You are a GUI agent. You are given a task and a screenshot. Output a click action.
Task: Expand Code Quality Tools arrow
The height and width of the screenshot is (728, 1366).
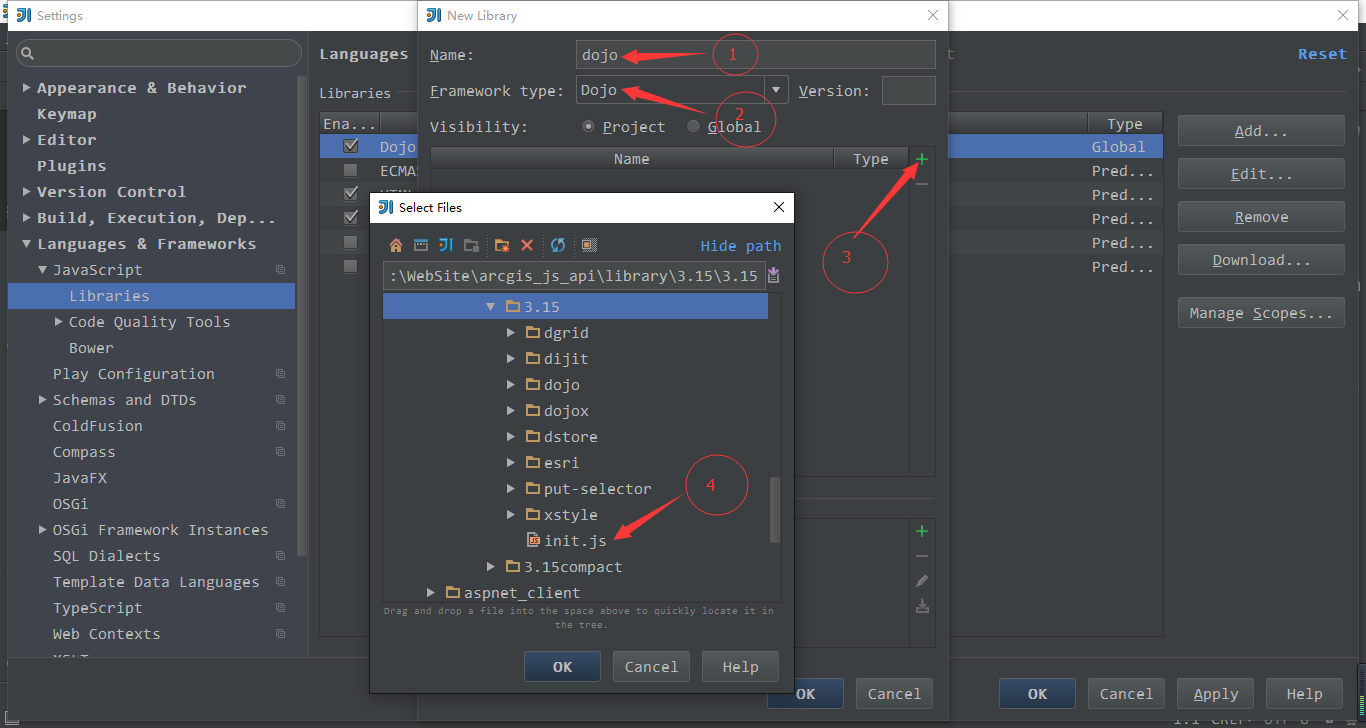58,322
